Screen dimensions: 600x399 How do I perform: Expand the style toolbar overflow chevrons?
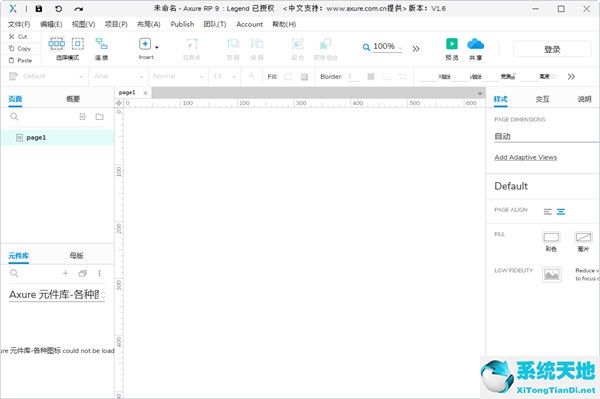(571, 77)
